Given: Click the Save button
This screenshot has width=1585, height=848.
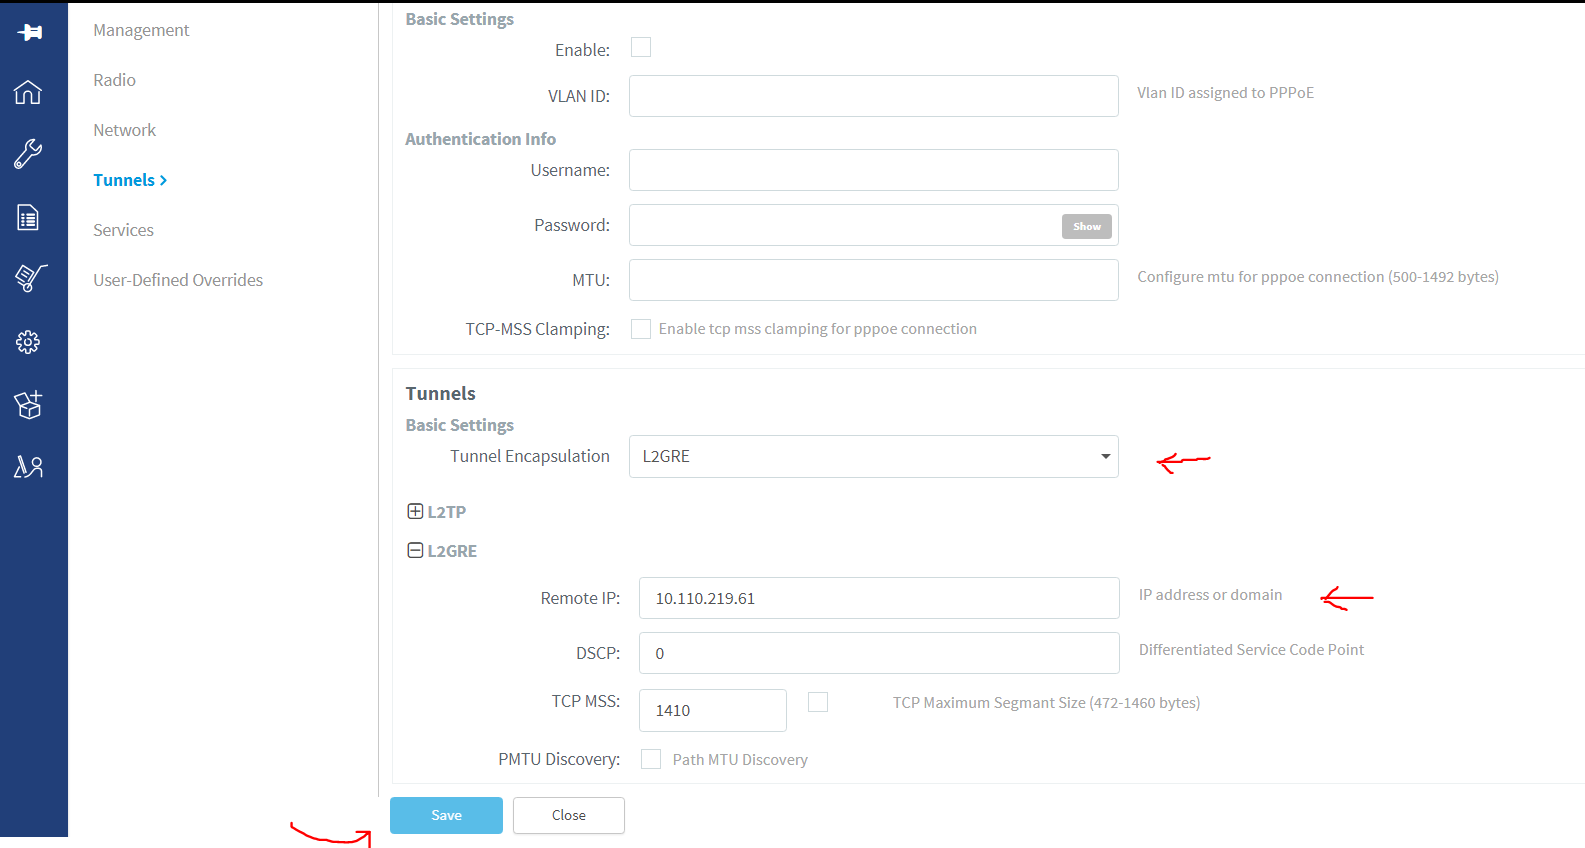Looking at the screenshot, I should [446, 815].
